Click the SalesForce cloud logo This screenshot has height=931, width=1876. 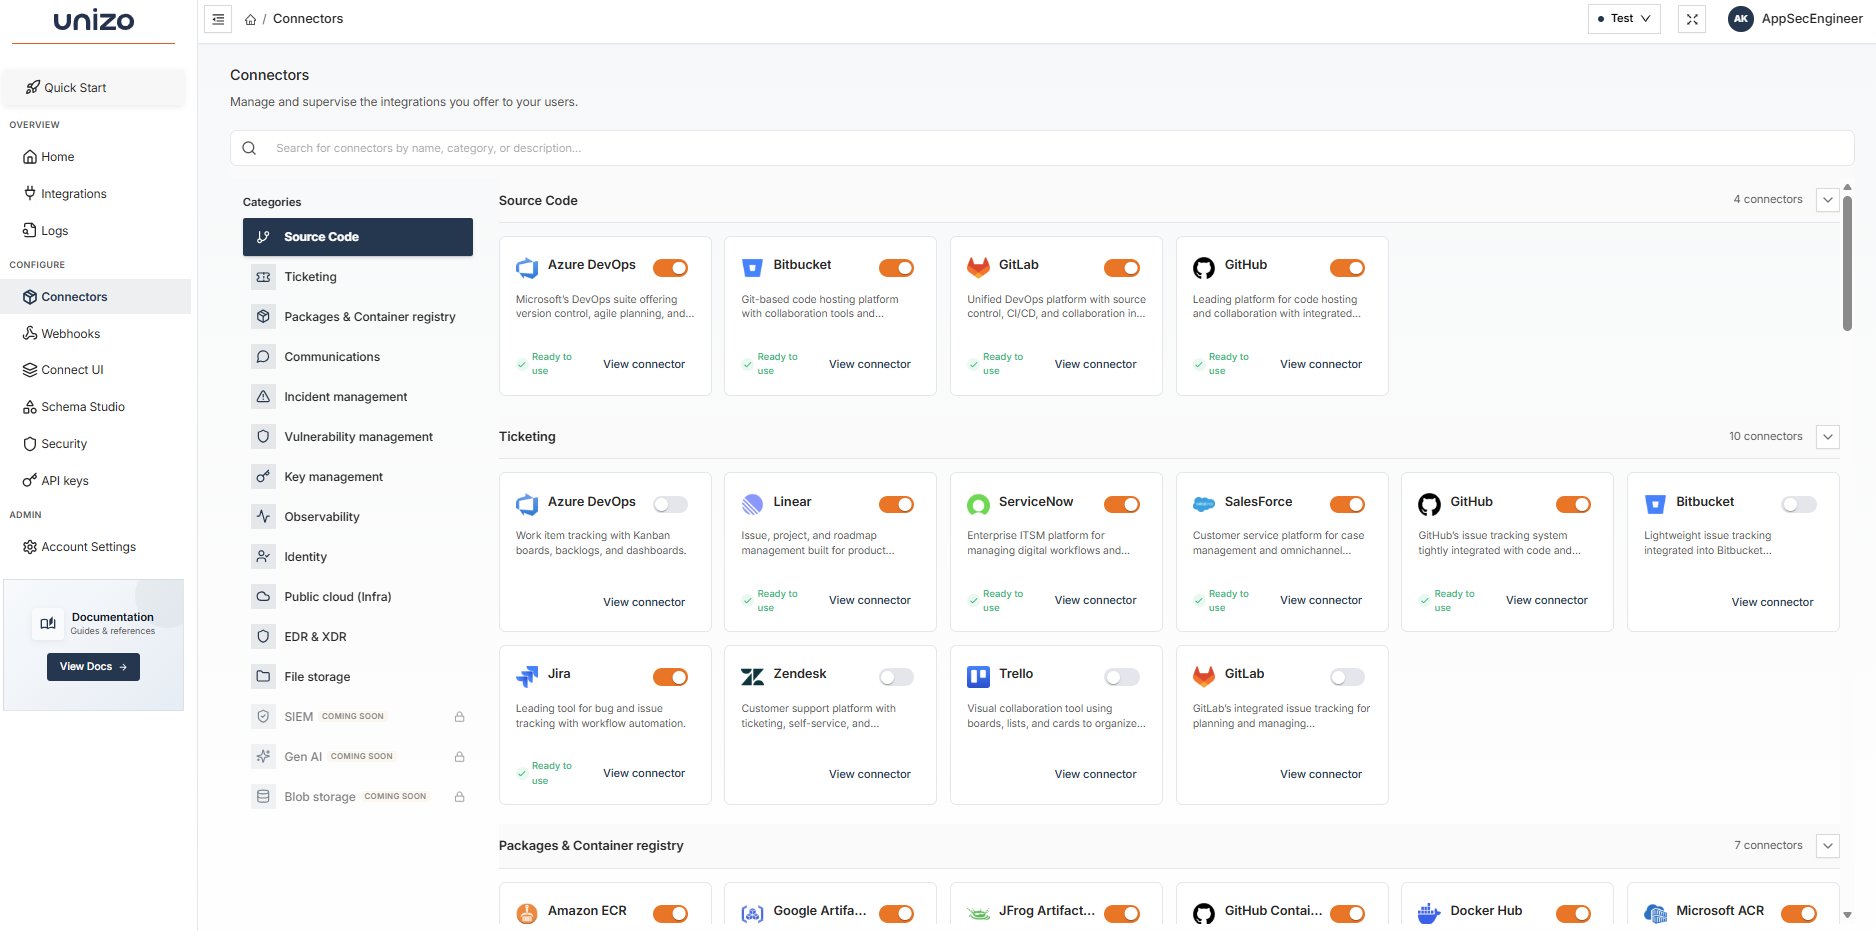1204,505
